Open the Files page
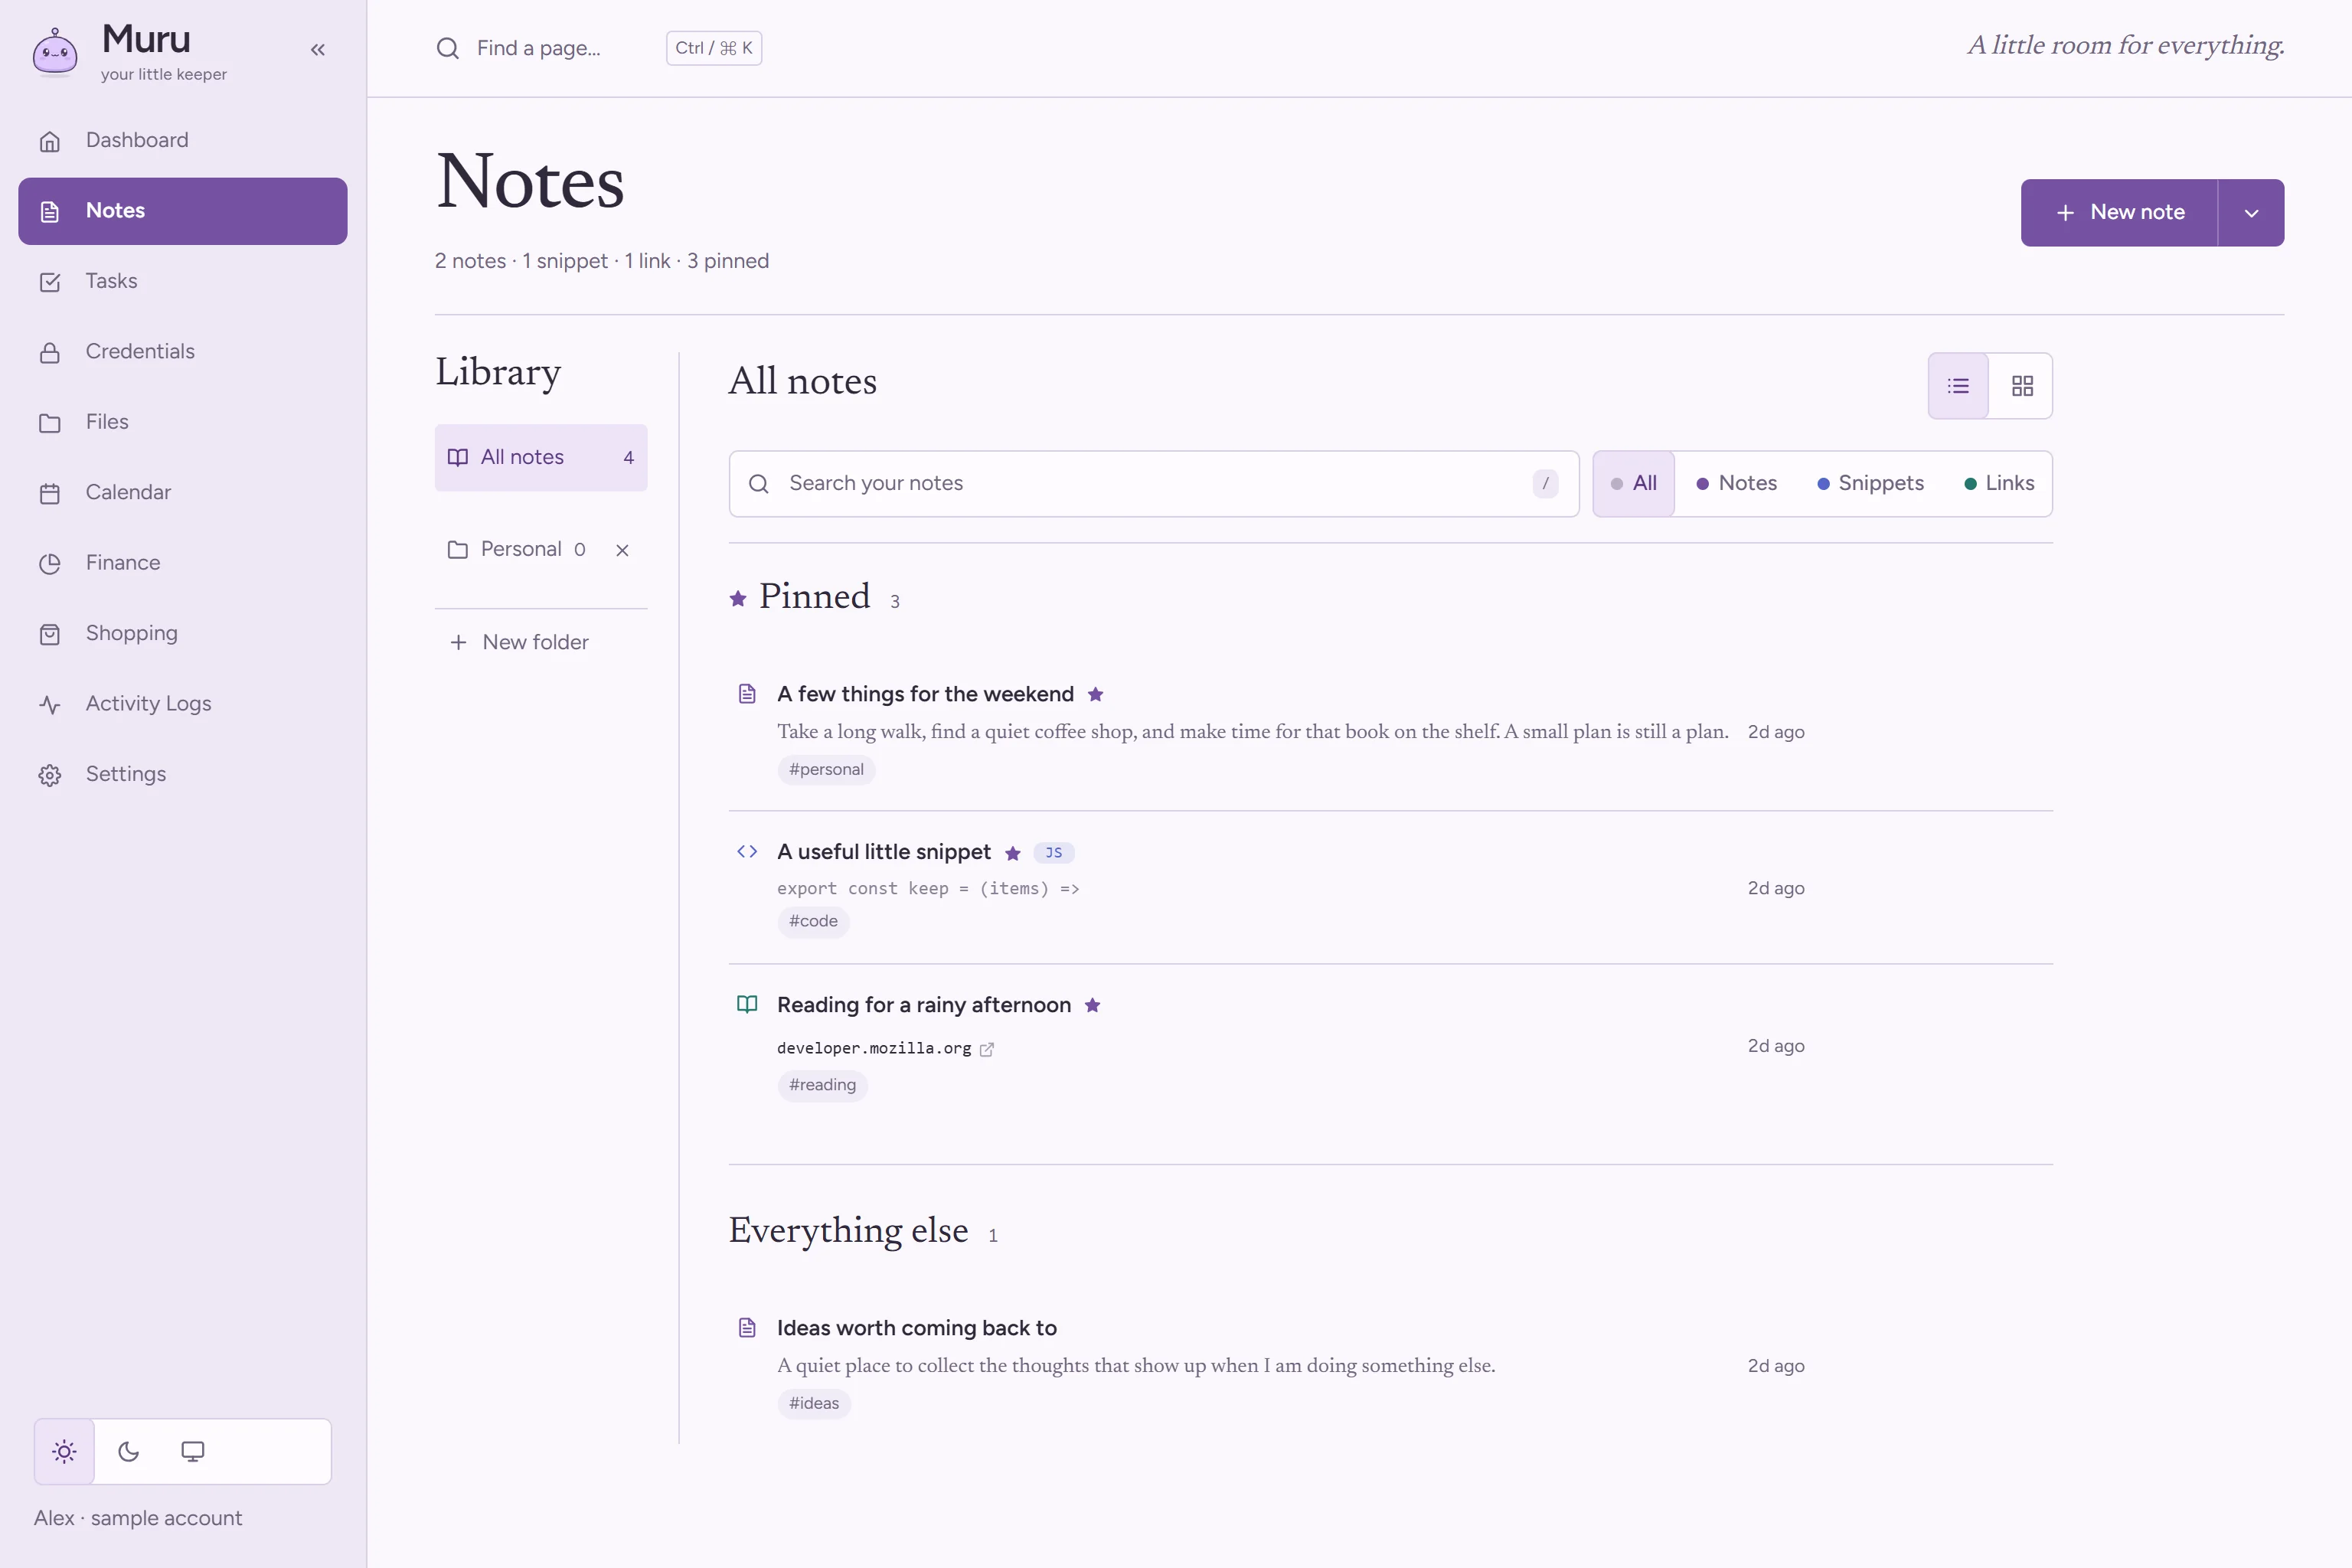Screen dimensions: 2352x1568 pos(183,422)
